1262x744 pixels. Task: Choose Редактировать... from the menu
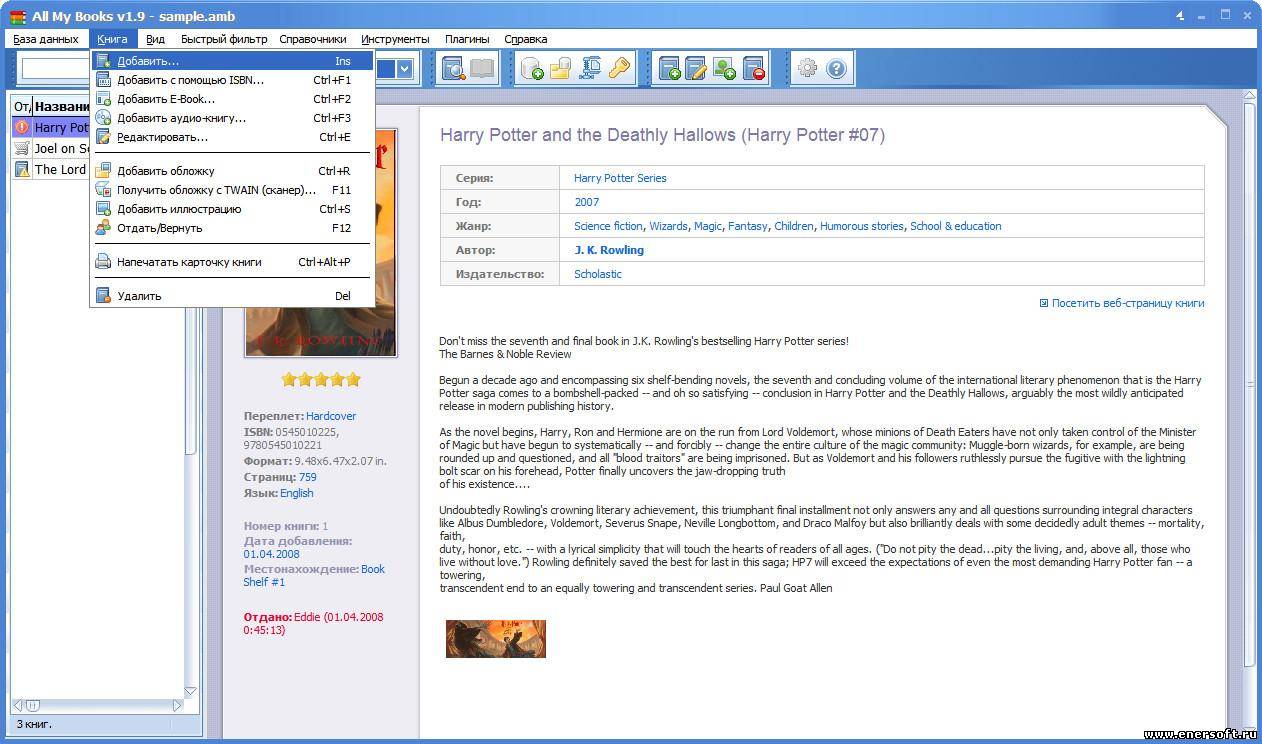click(x=232, y=137)
